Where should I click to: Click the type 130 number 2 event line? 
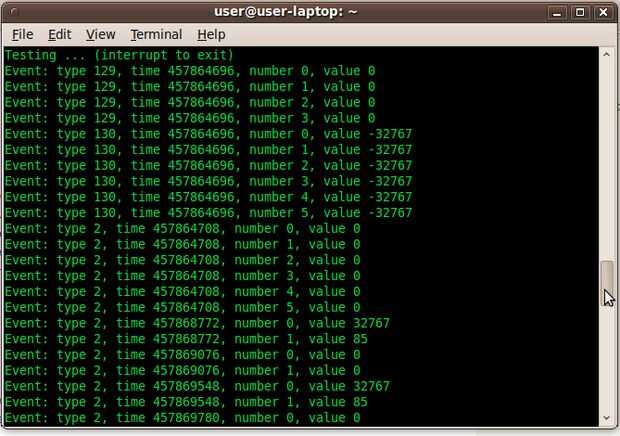208,166
